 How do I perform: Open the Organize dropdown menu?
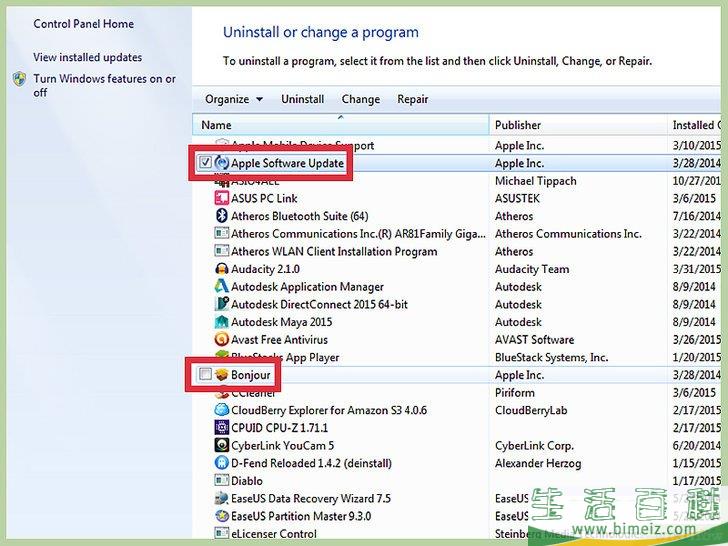pyautogui.click(x=234, y=99)
